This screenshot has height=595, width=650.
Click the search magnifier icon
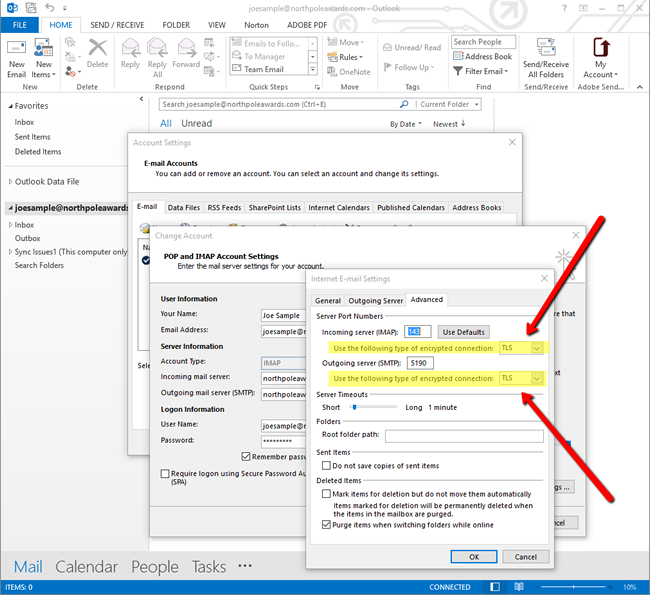(x=404, y=104)
